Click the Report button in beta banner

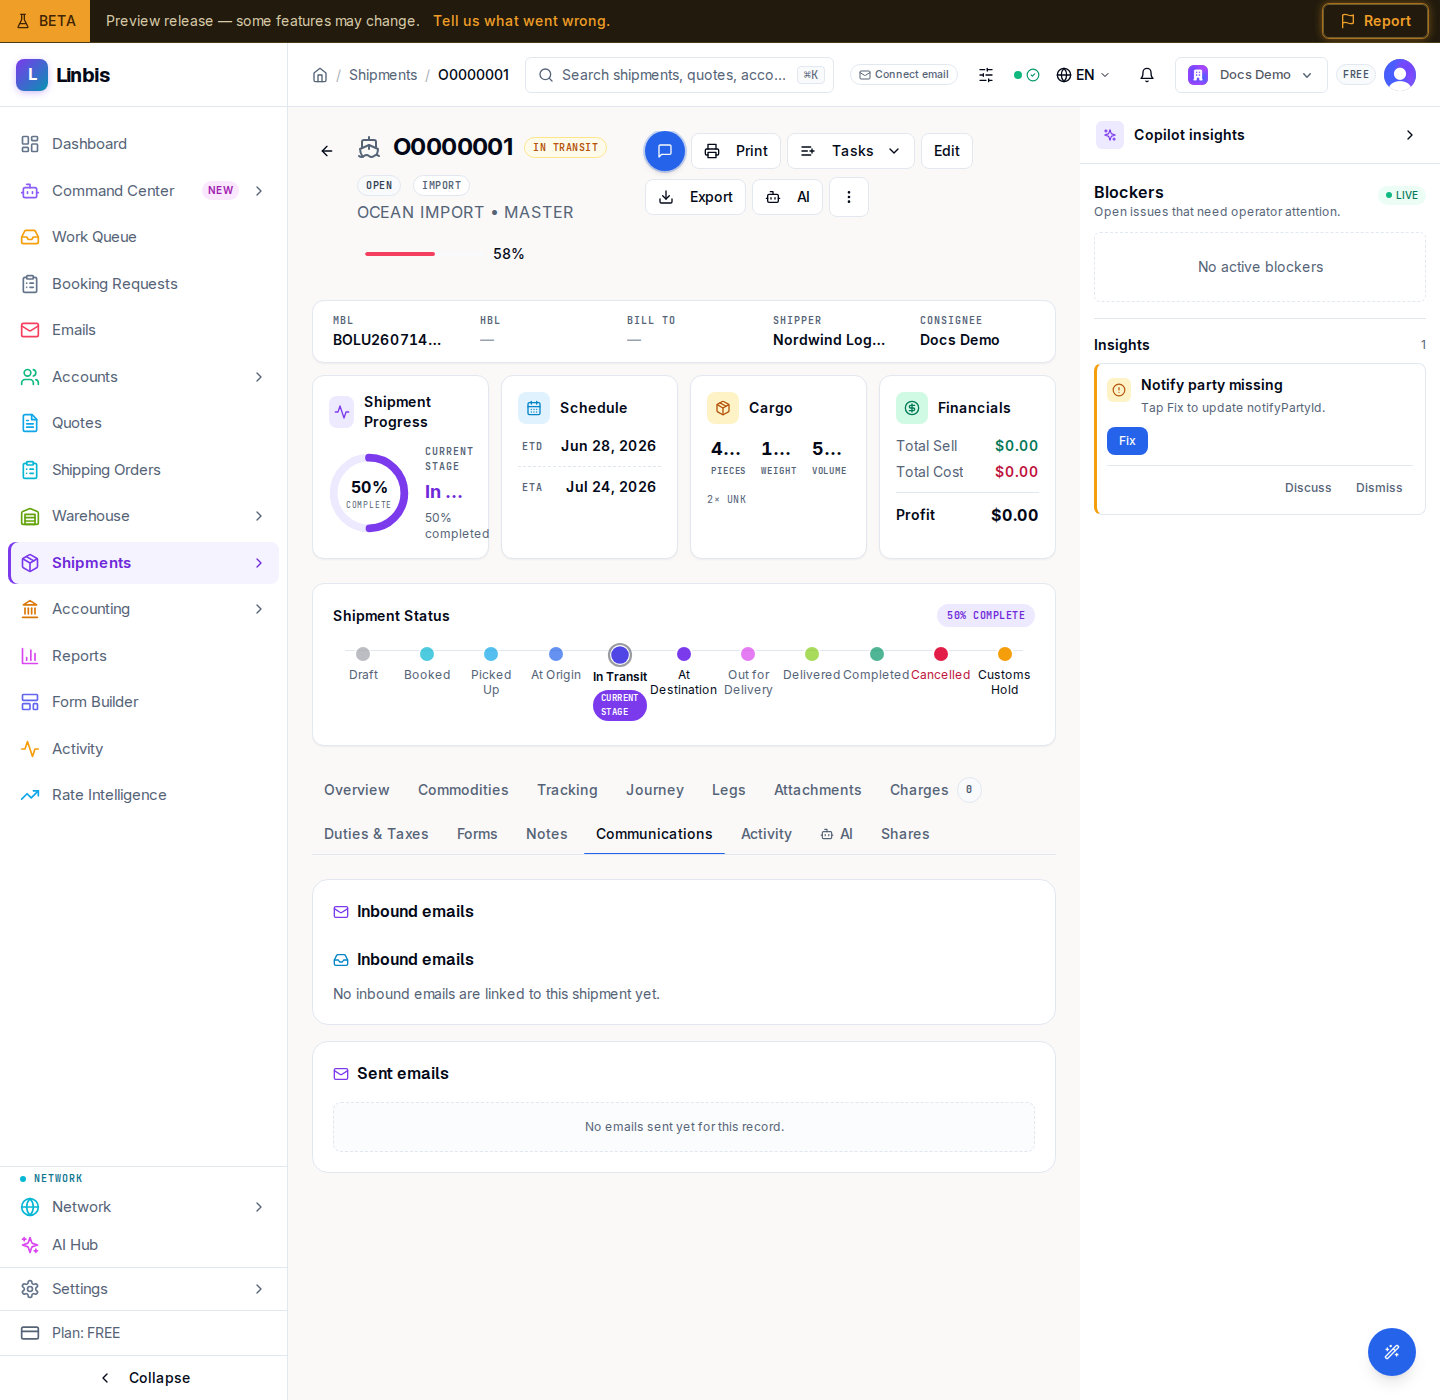(1375, 21)
